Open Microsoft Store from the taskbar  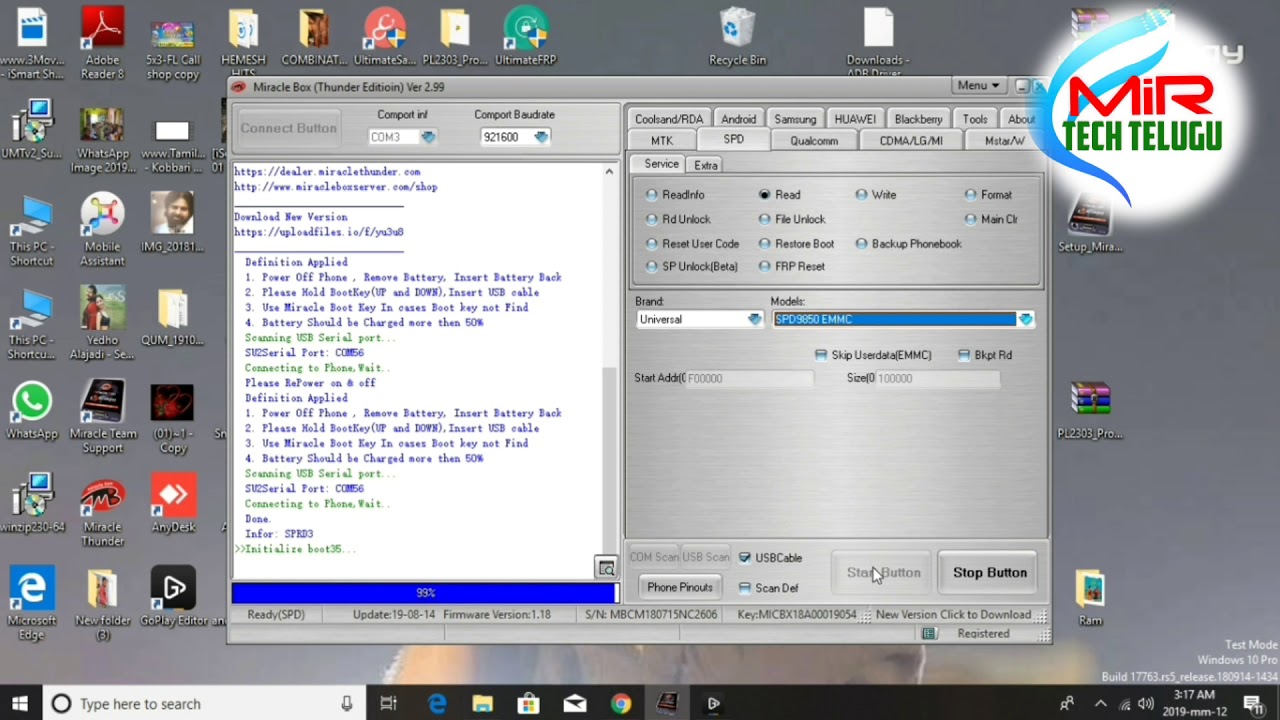pyautogui.click(x=529, y=703)
